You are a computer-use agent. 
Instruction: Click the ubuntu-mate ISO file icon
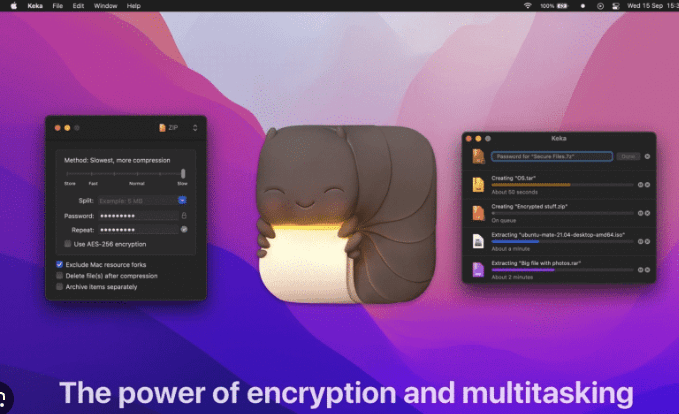(x=478, y=241)
